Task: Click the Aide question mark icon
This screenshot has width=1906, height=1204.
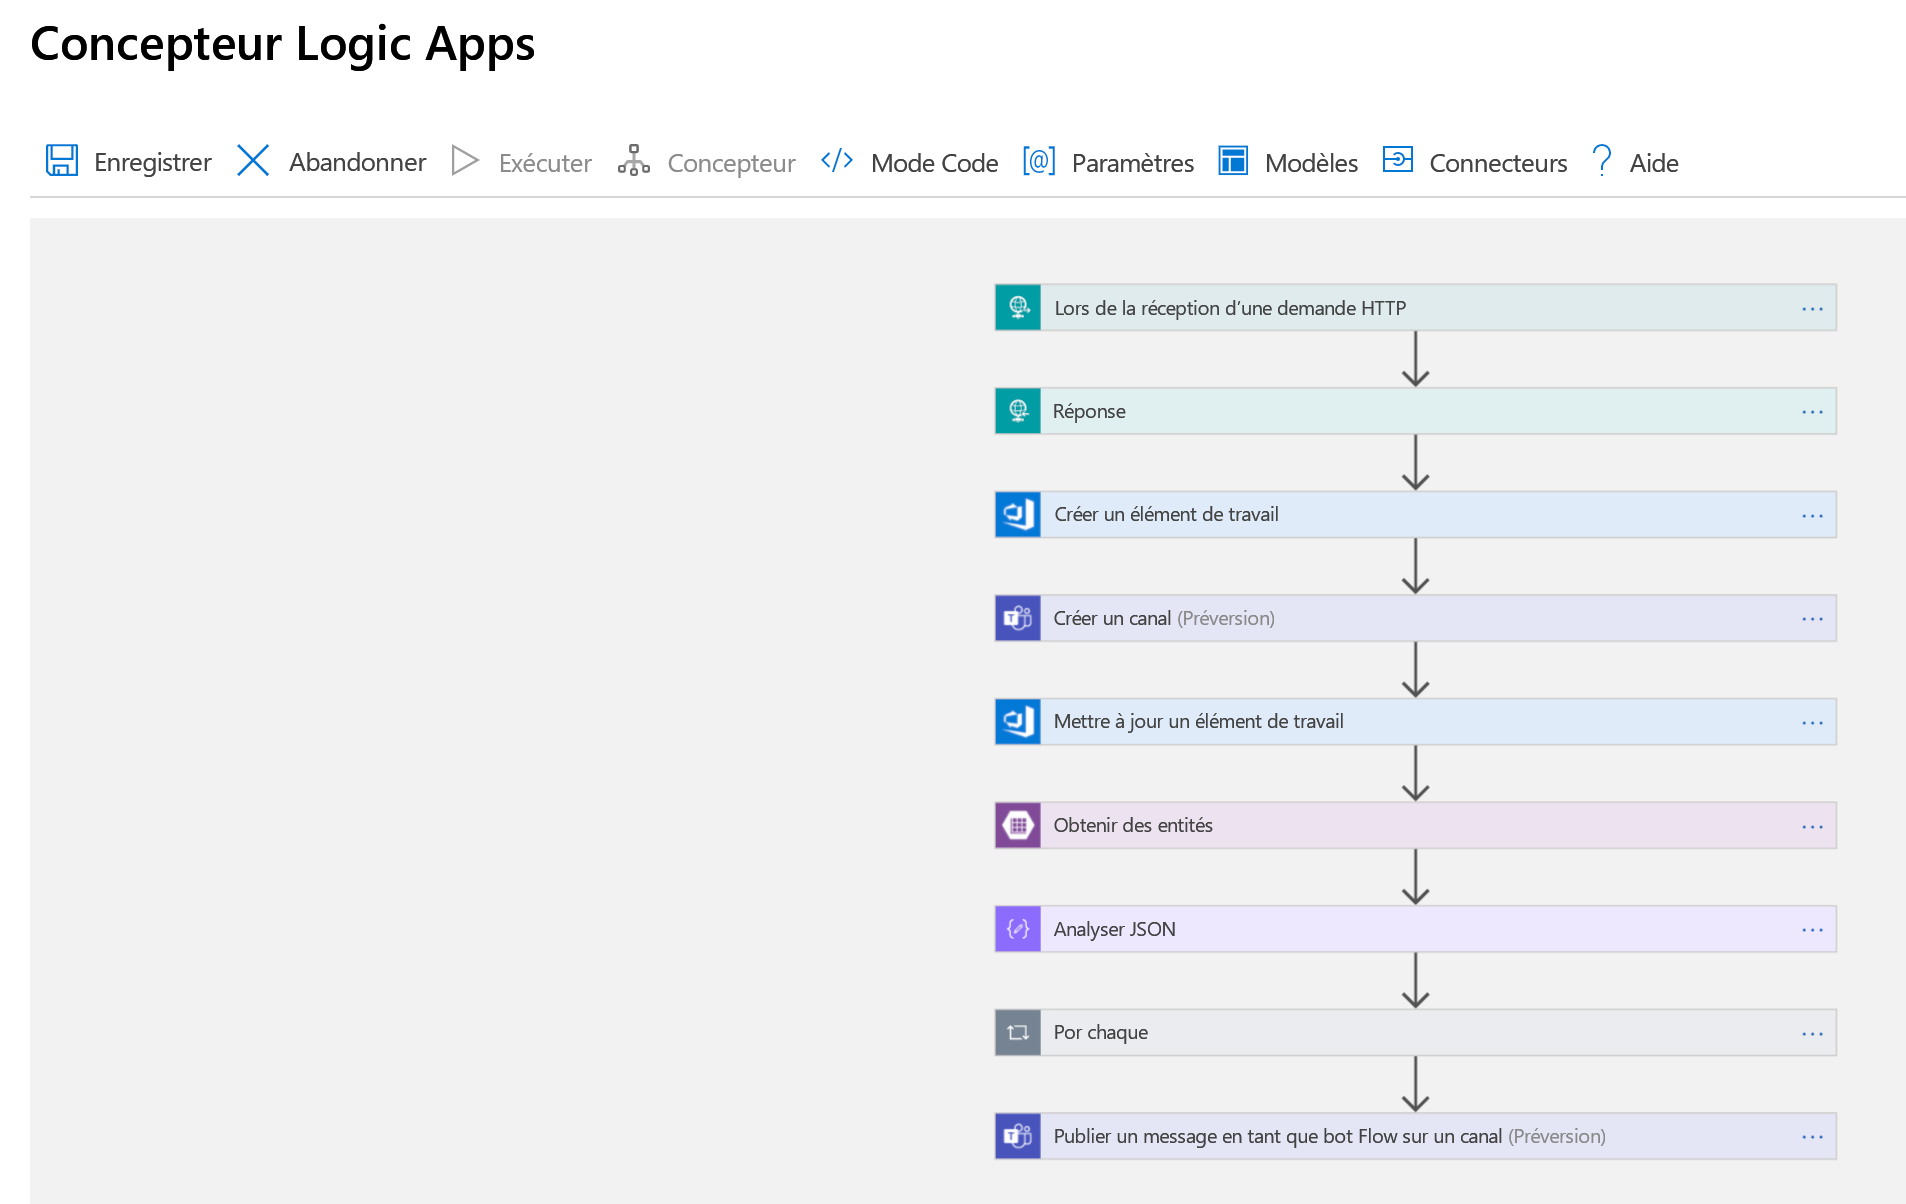Action: 1602,160
